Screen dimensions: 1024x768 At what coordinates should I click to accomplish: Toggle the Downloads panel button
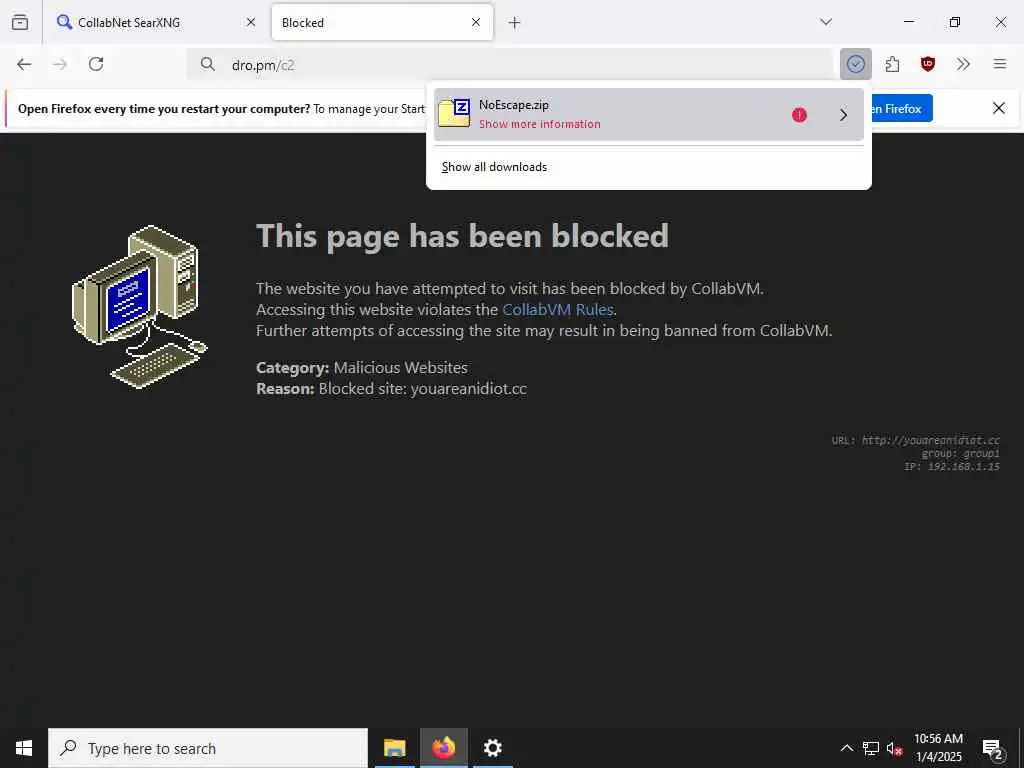tap(856, 64)
